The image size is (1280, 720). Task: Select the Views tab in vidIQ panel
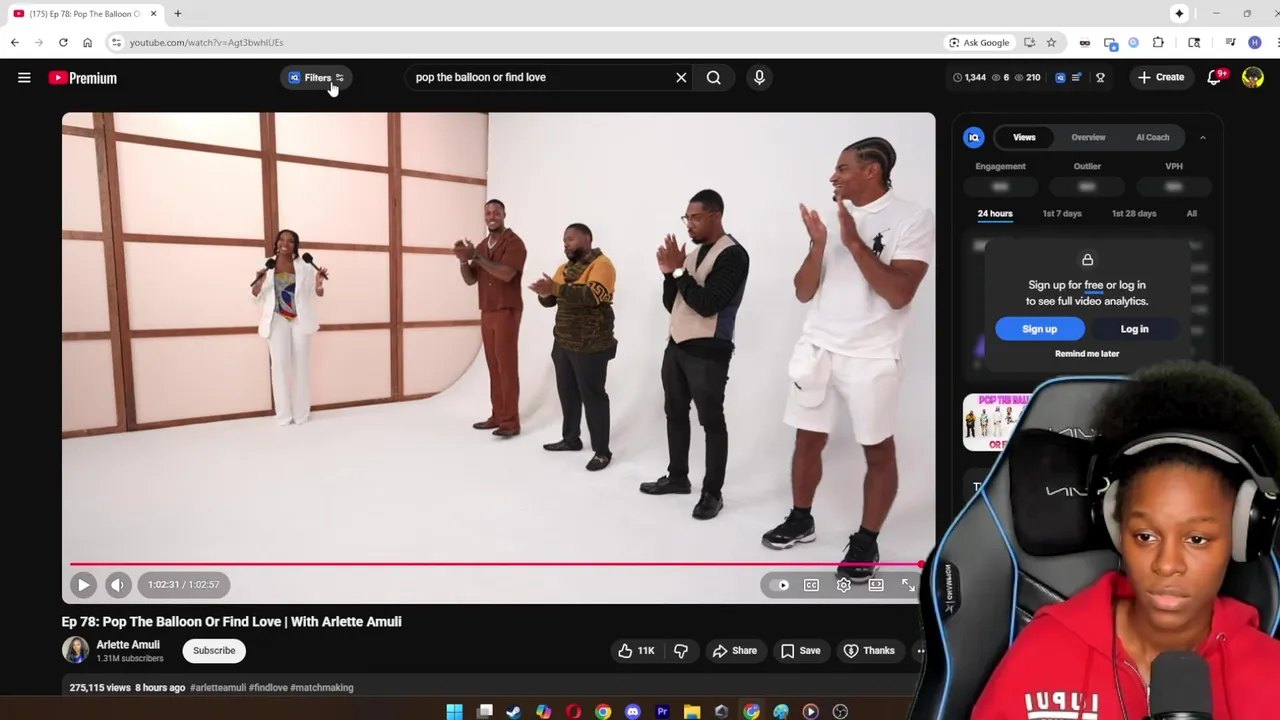click(x=1024, y=137)
